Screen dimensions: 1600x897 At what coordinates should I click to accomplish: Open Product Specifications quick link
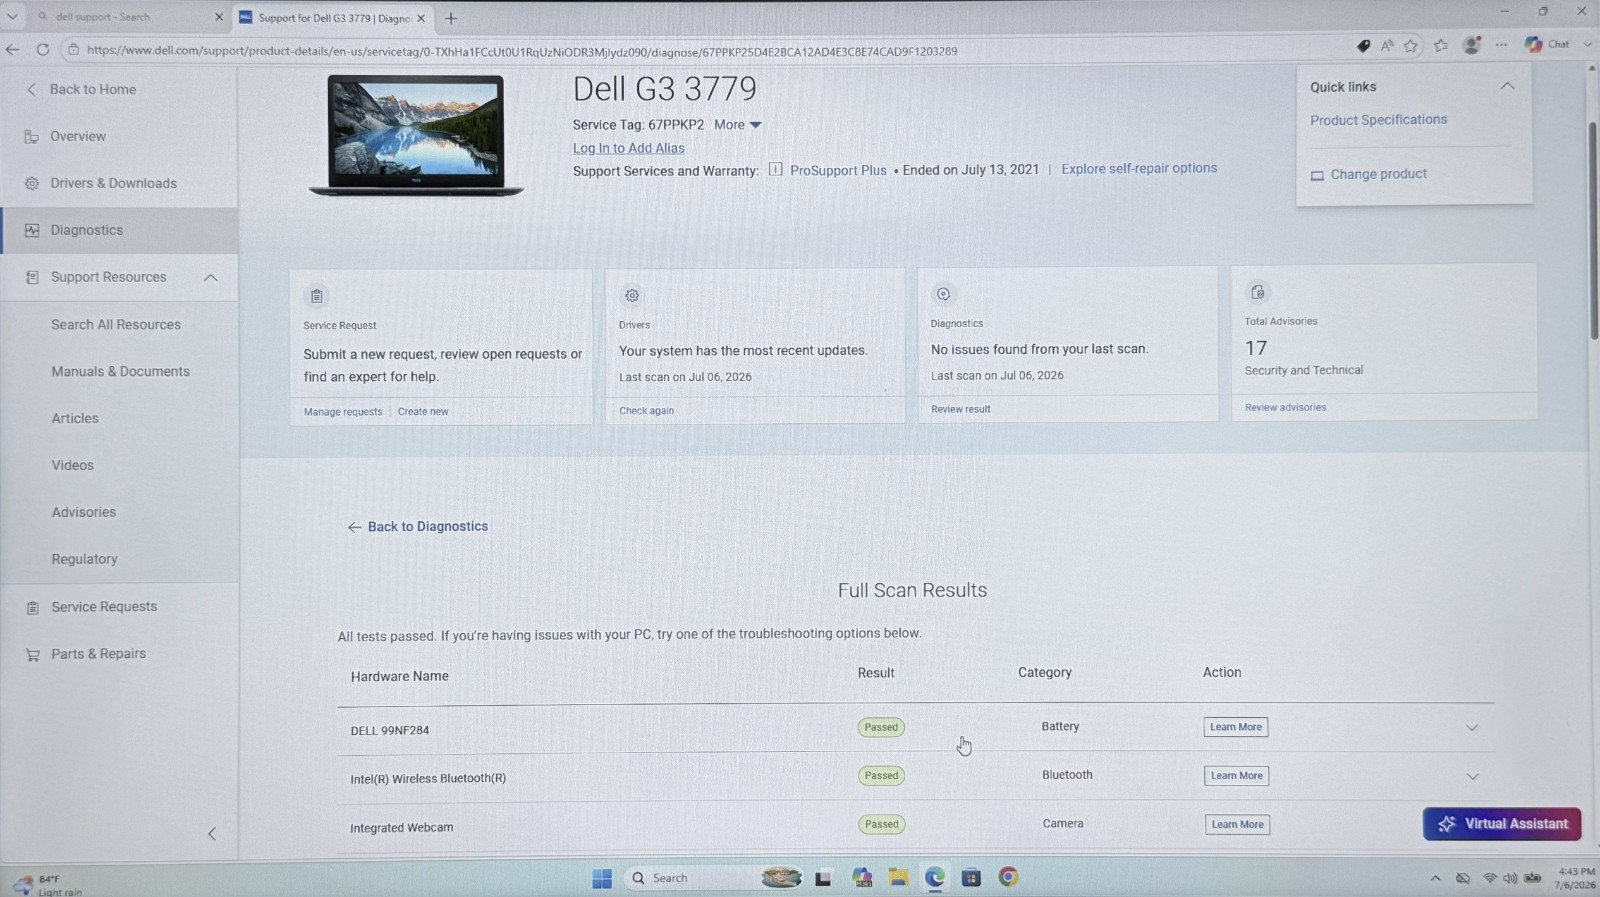pyautogui.click(x=1378, y=120)
